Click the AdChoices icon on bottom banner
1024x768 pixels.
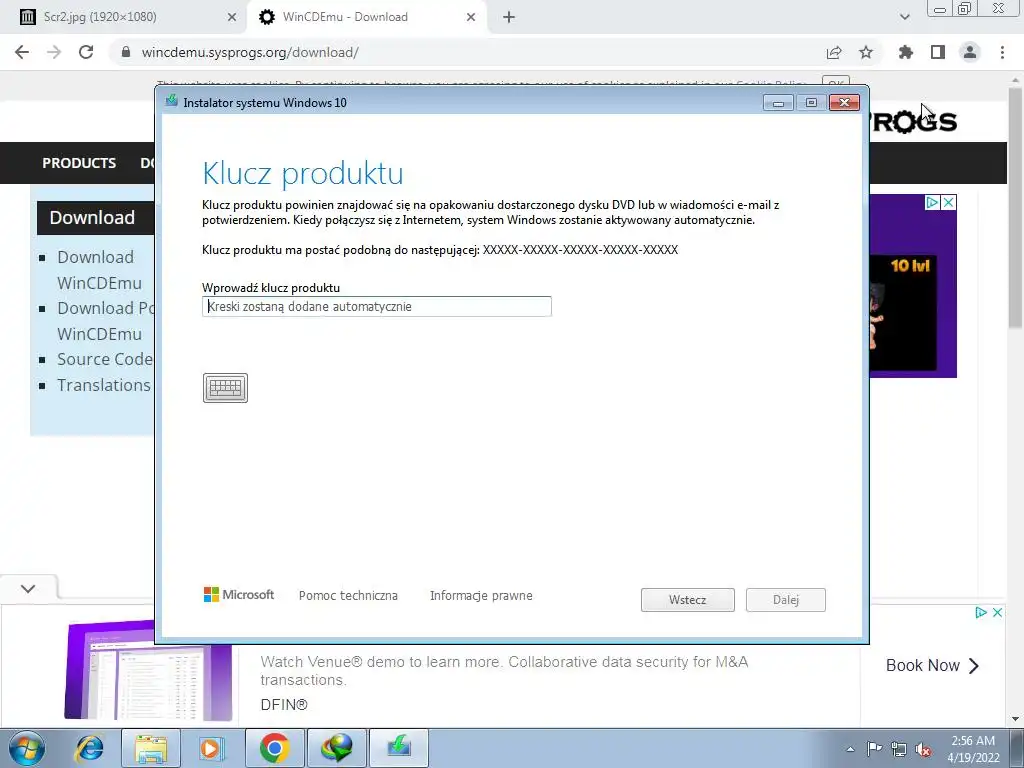pyautogui.click(x=981, y=613)
